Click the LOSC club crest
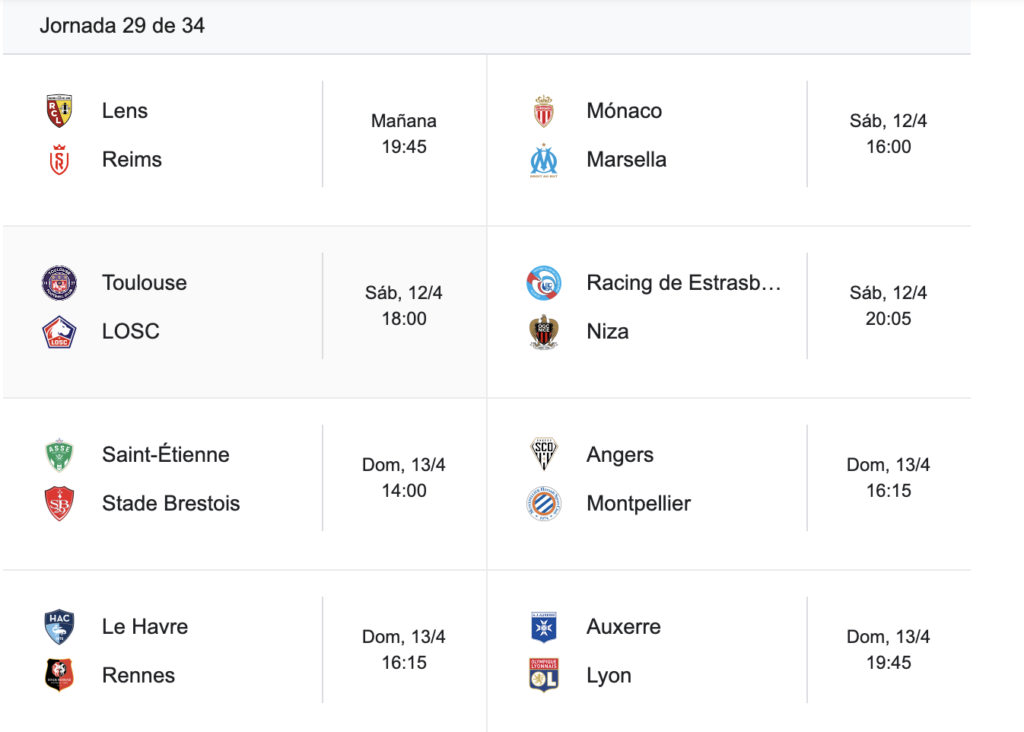 [x=59, y=332]
